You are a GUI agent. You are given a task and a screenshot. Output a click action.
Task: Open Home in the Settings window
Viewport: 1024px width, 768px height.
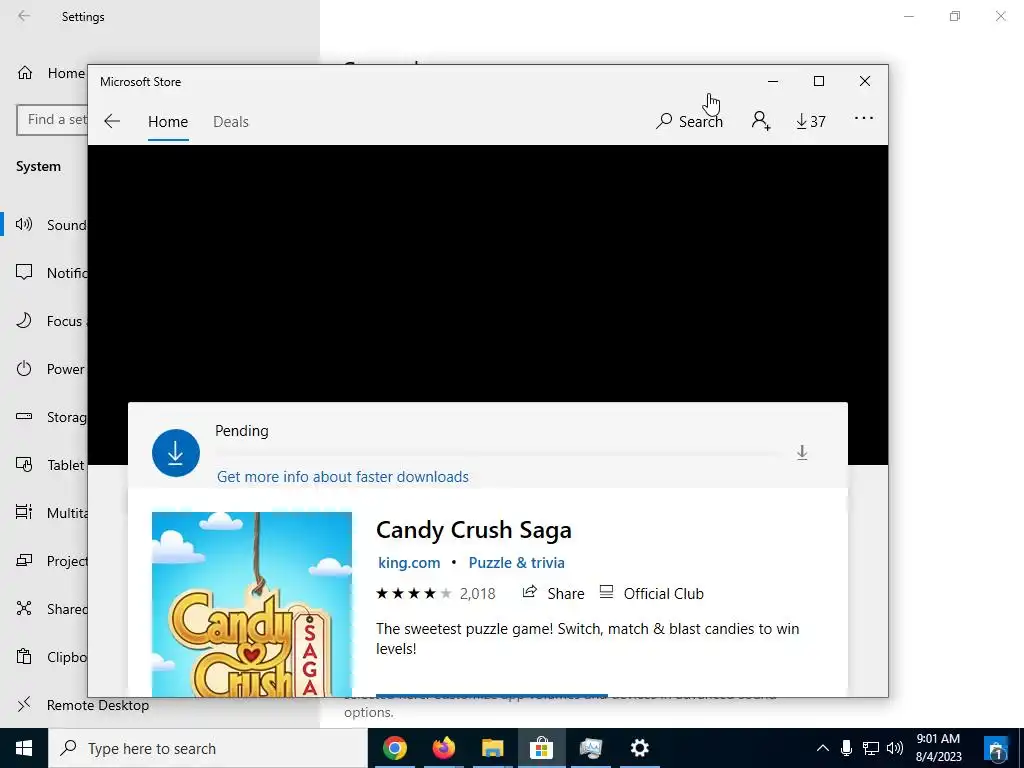51,72
